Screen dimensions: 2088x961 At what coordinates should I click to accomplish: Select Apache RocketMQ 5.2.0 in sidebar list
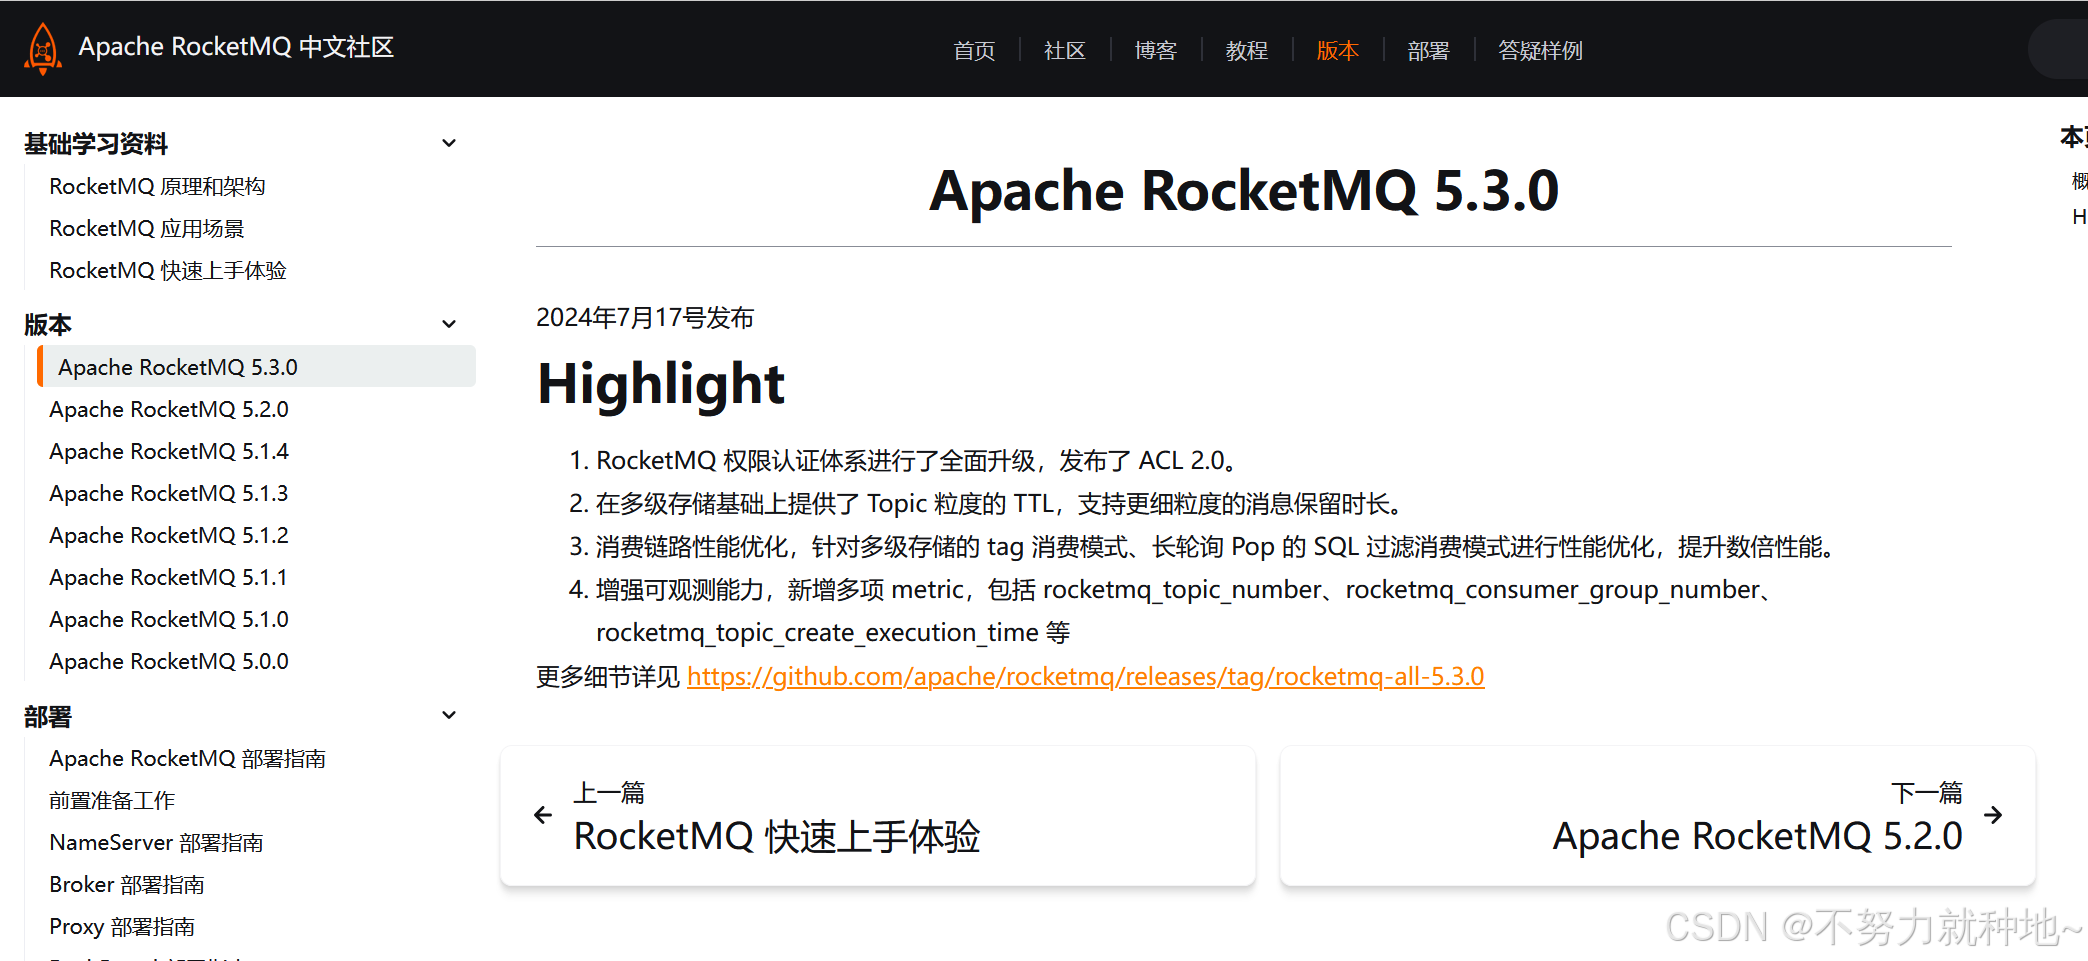tap(169, 410)
